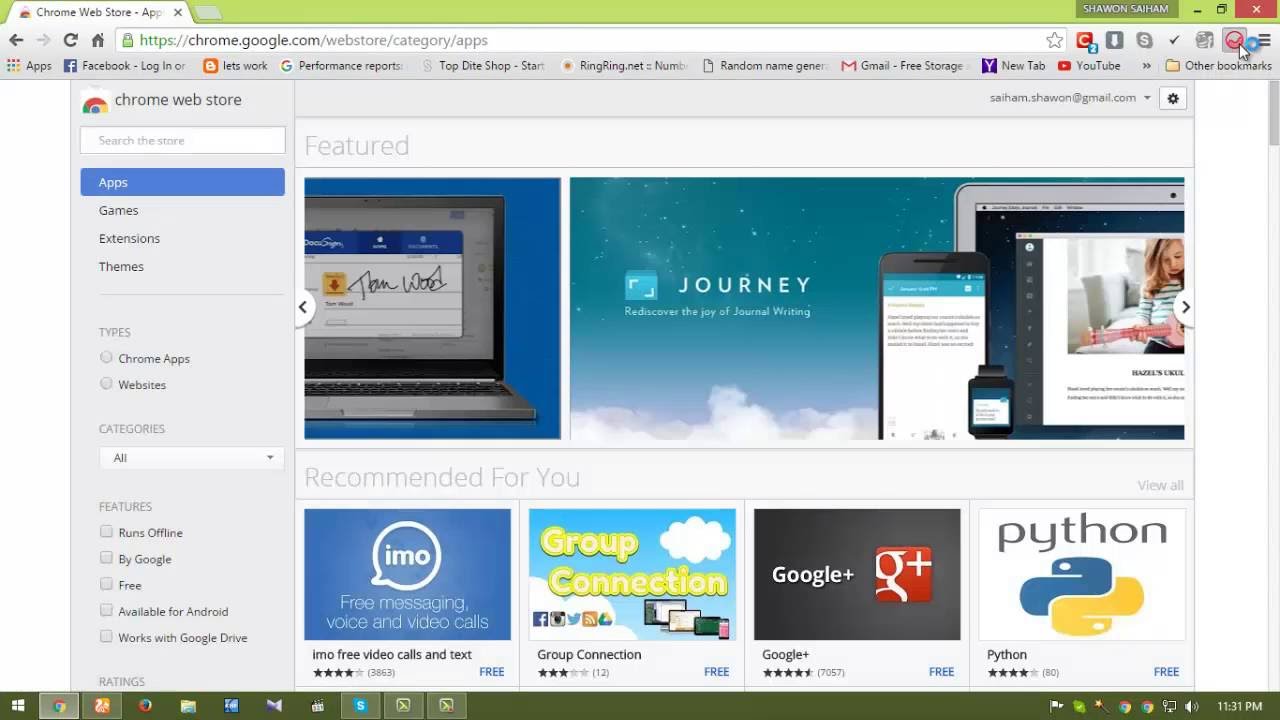Check Available for Android checkbox

(x=106, y=610)
